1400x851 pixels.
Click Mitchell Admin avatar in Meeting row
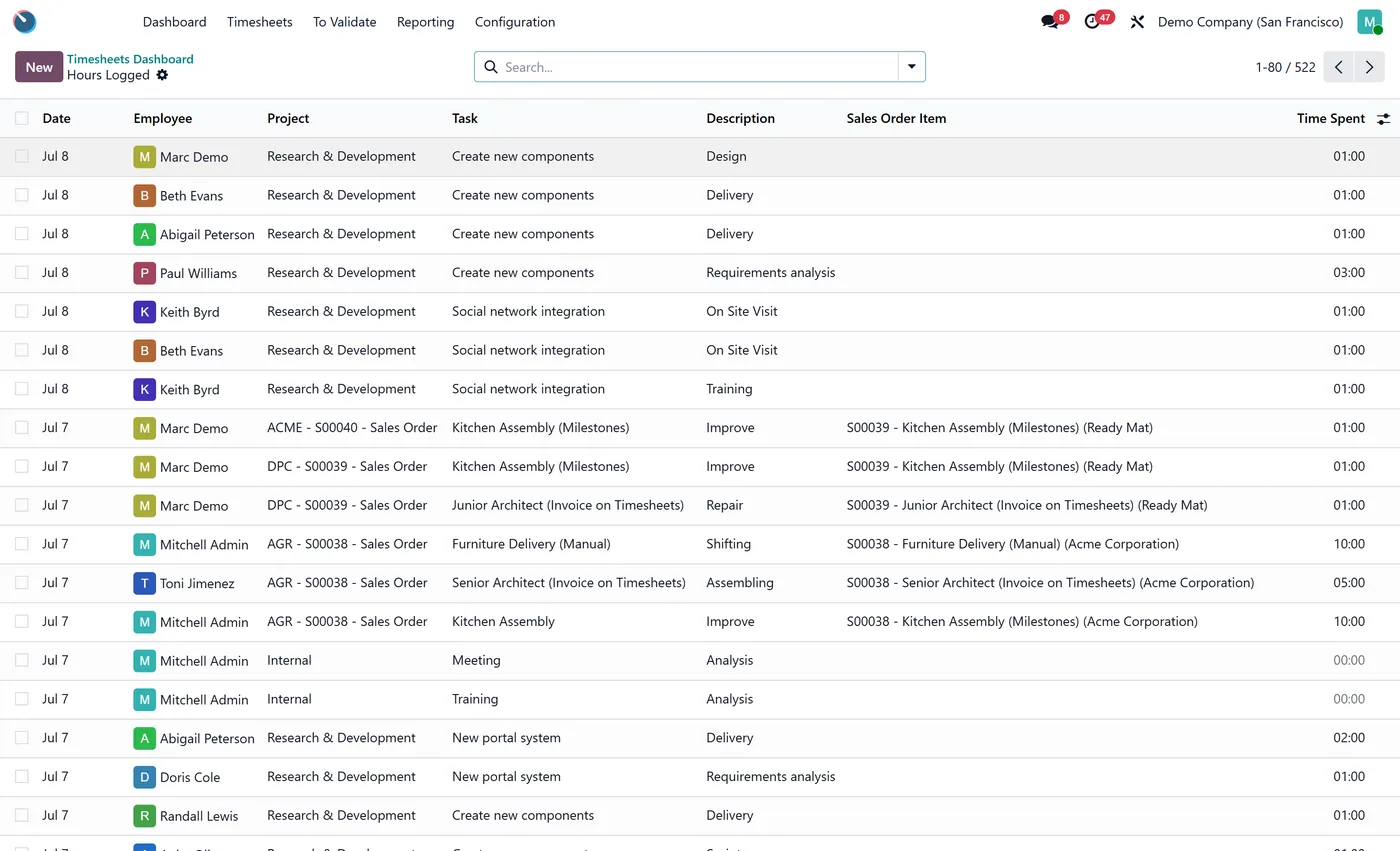(144, 661)
